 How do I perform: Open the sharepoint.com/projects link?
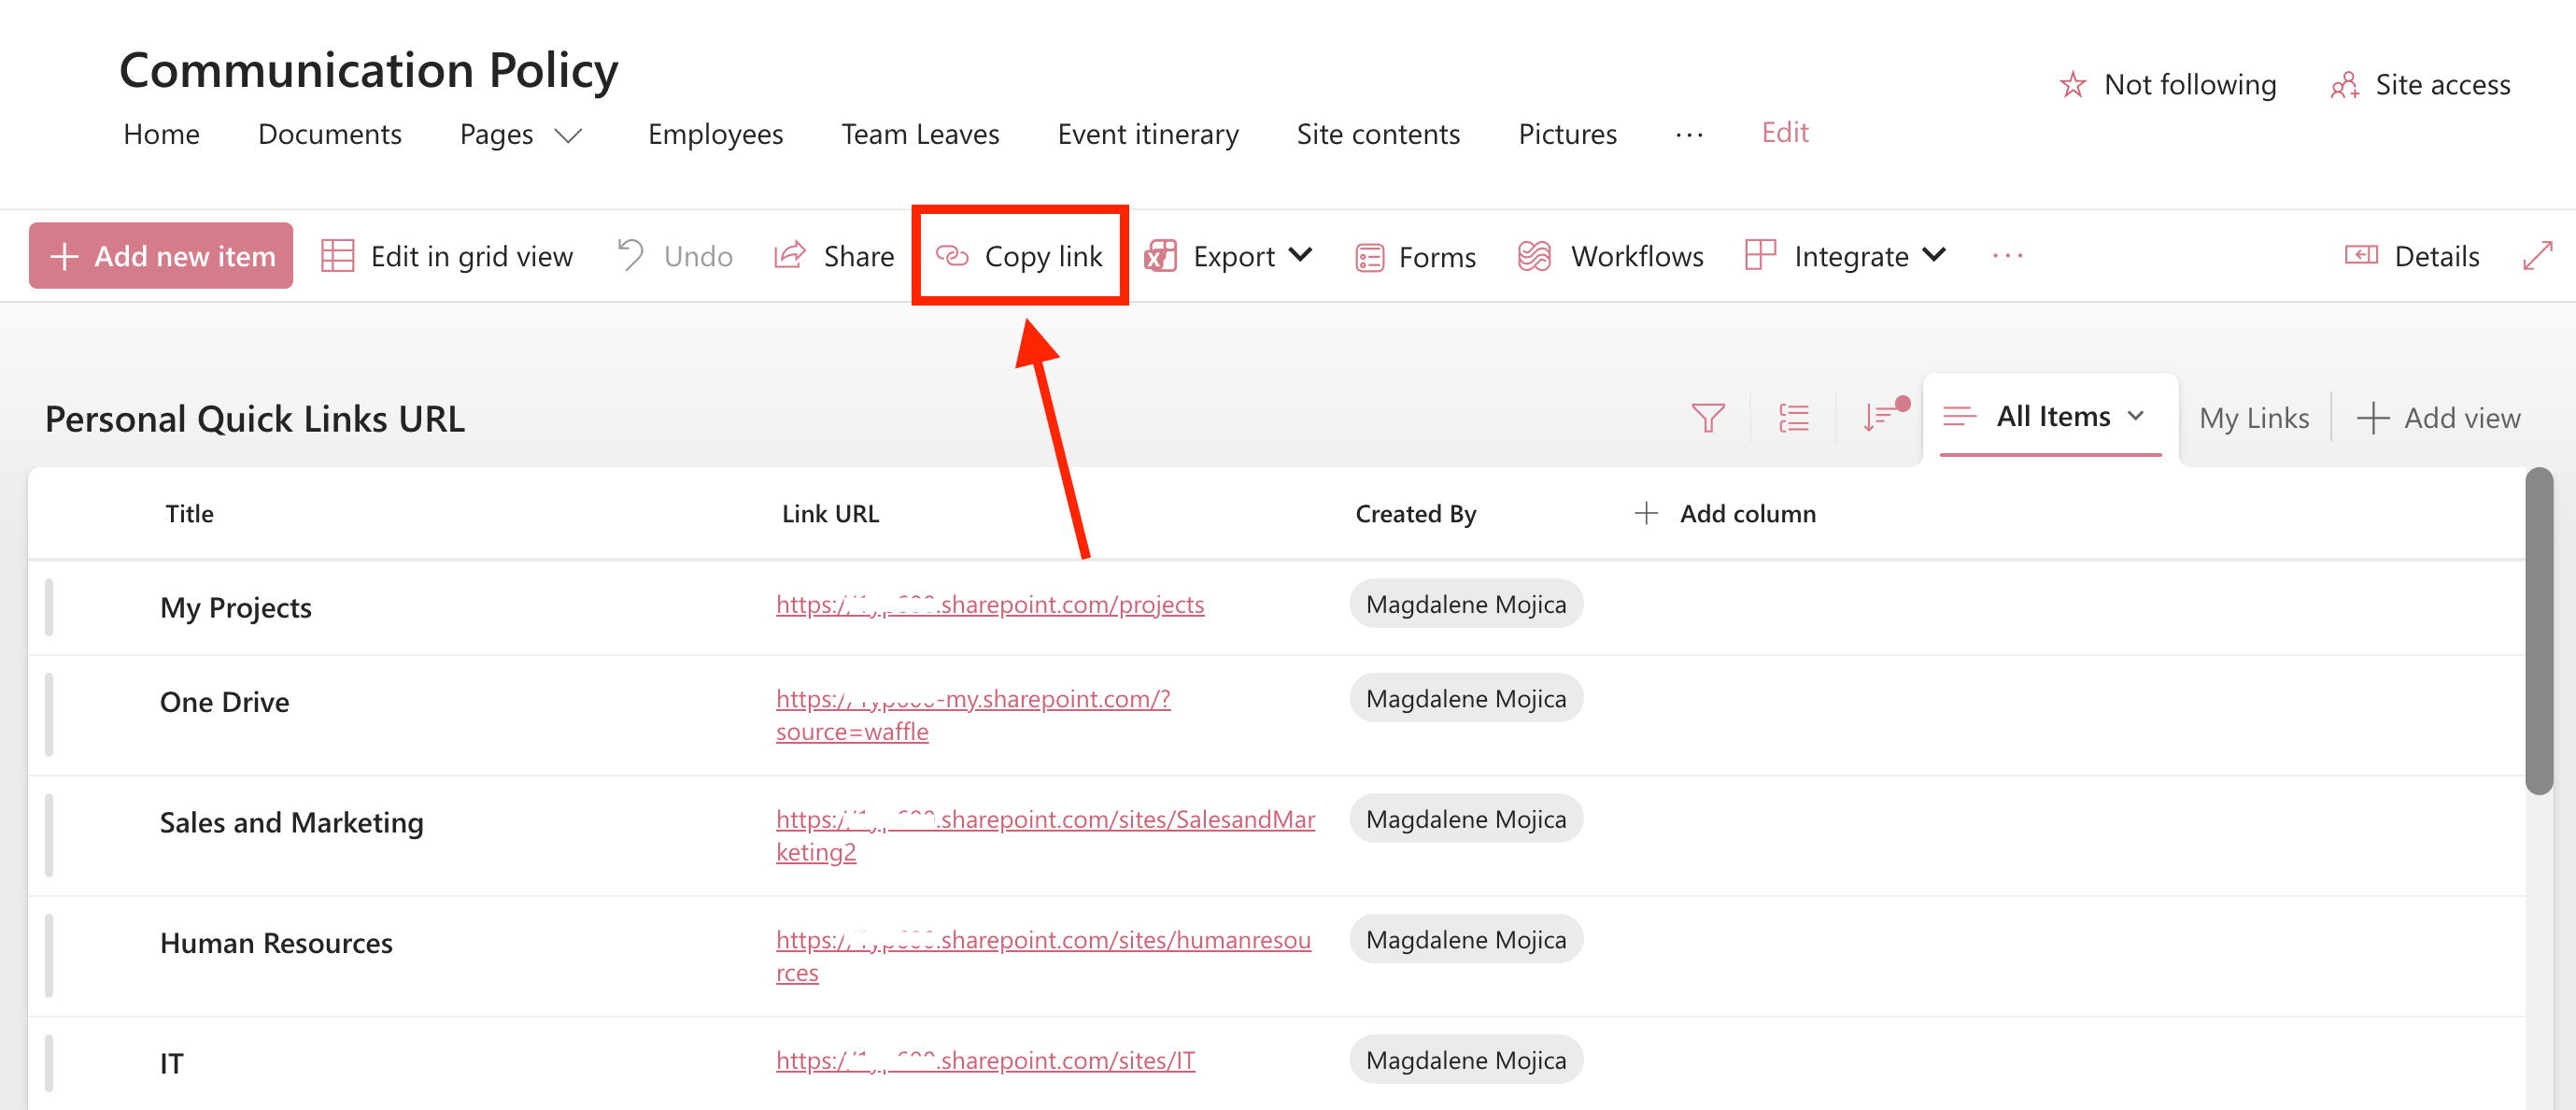(x=990, y=604)
